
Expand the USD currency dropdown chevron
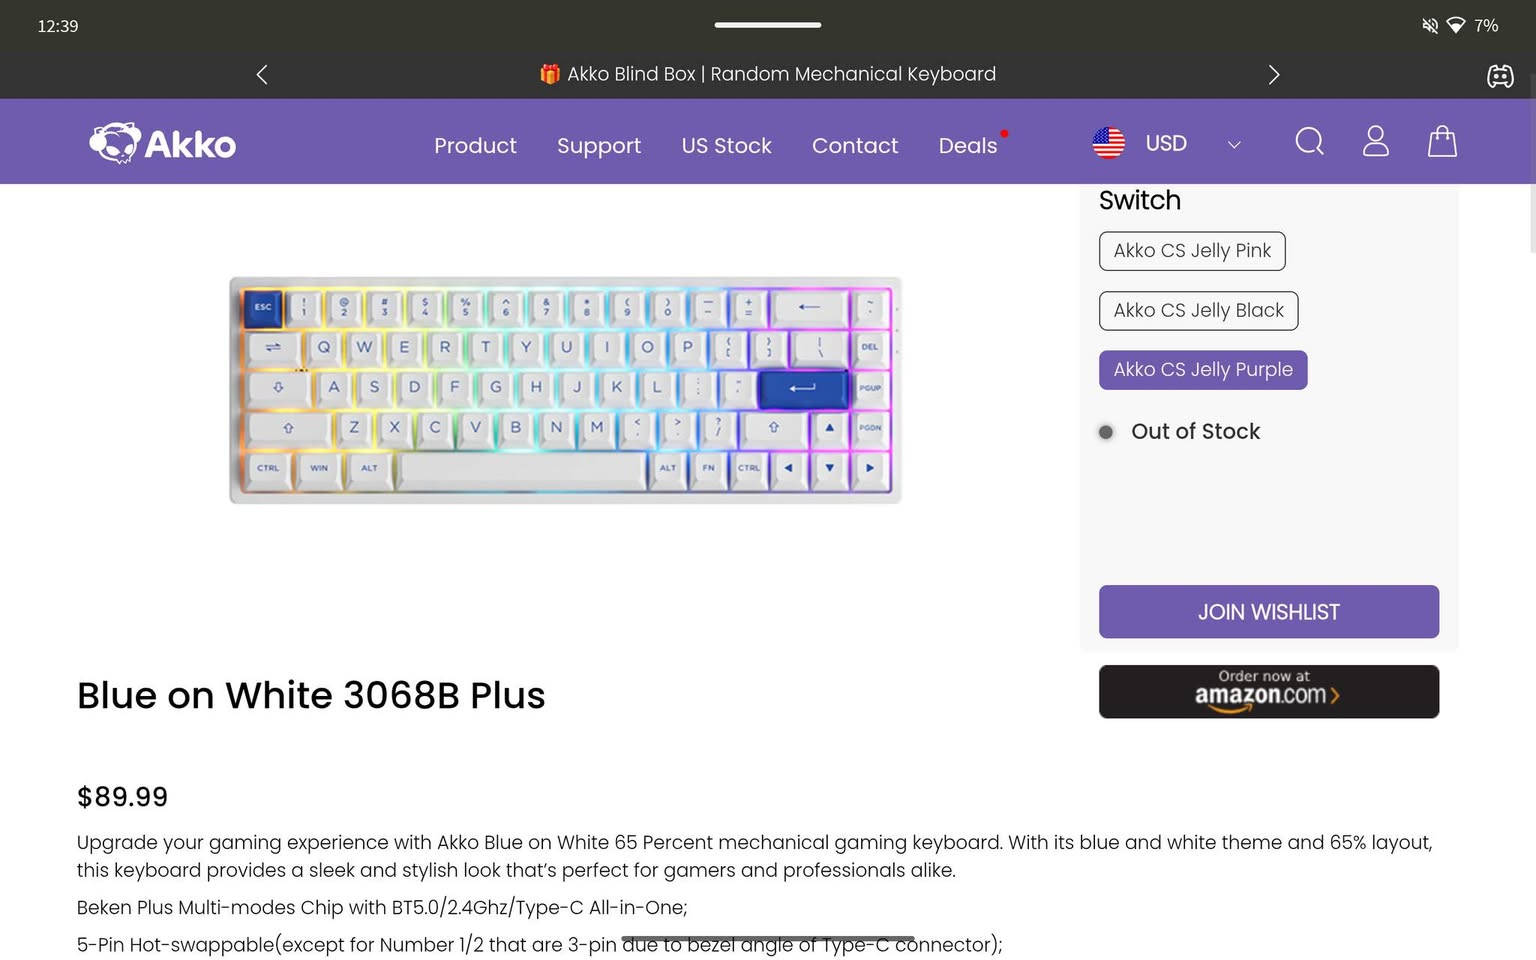(1234, 145)
